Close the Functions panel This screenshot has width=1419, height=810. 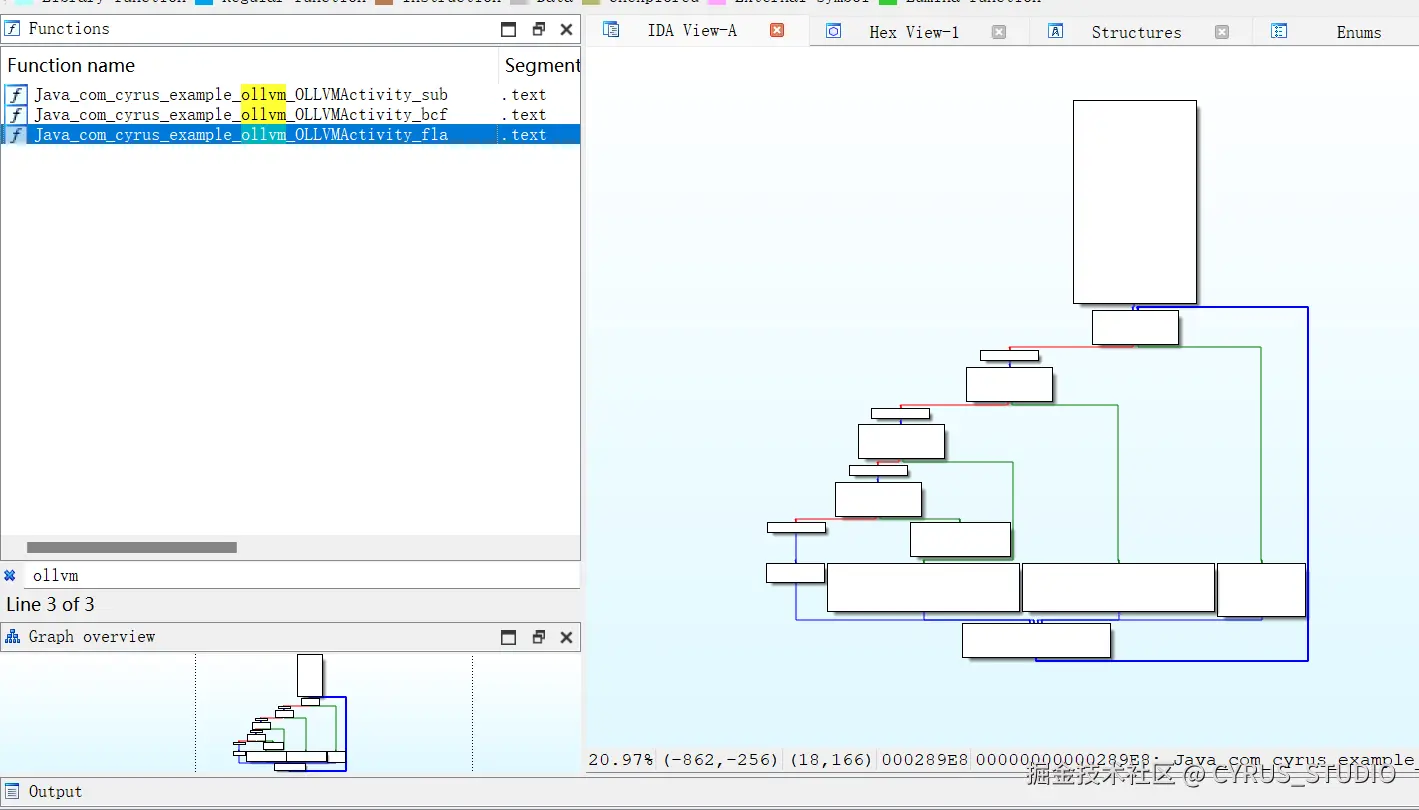[566, 29]
